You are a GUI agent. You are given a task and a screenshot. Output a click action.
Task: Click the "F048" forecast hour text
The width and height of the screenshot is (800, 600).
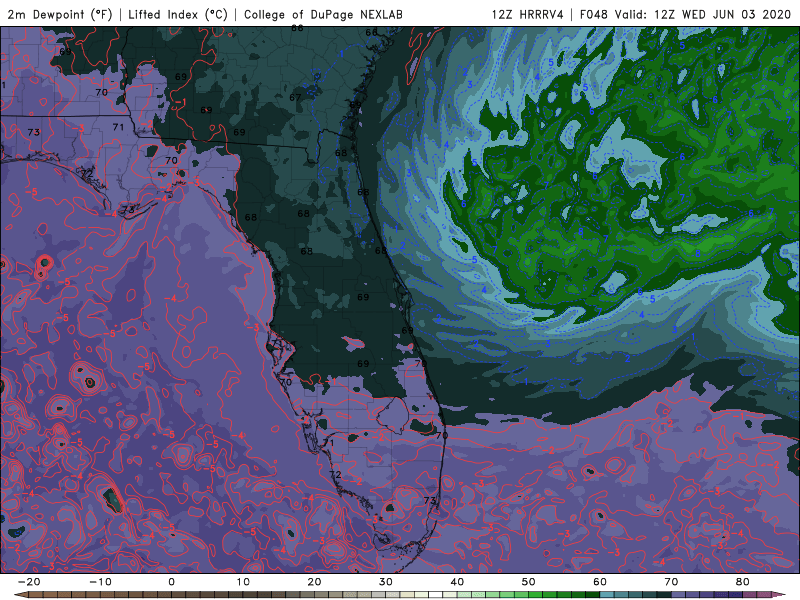click(594, 14)
